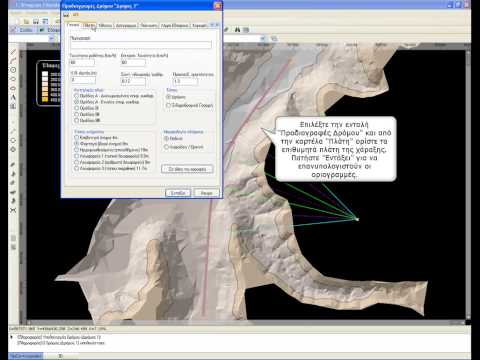The width and height of the screenshot is (480, 360).
Task: Click the wide button above Εντάξει
Action: pyautogui.click(x=187, y=169)
